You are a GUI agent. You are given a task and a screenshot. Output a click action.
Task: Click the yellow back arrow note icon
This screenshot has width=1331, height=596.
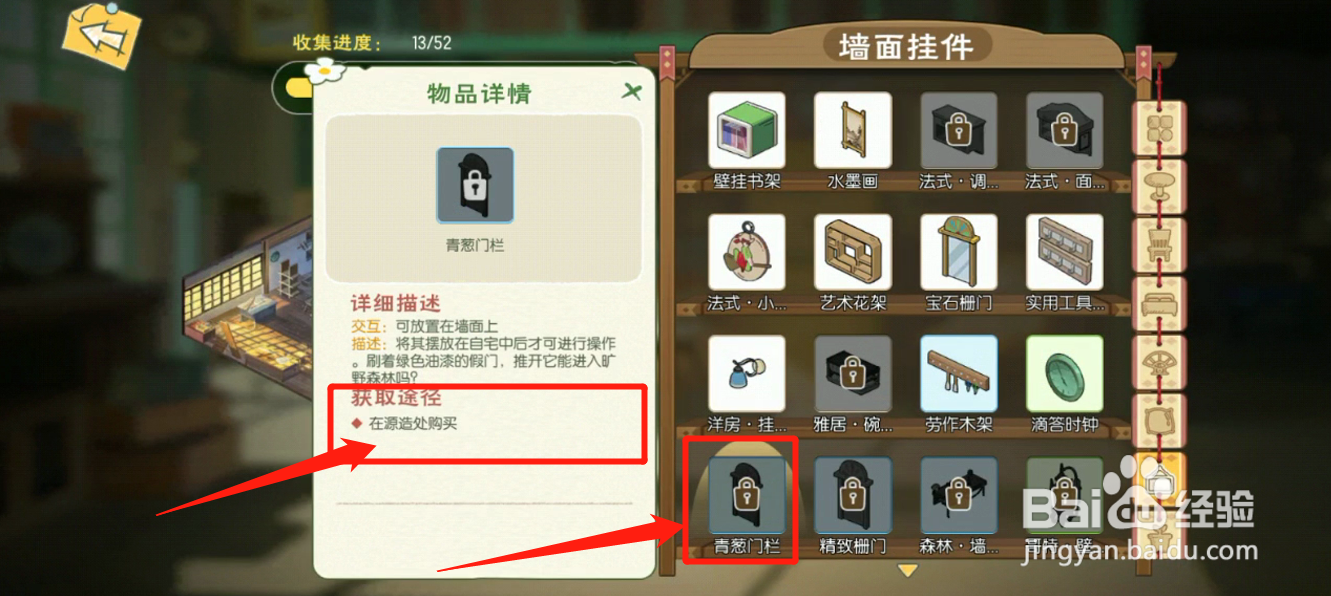[102, 36]
